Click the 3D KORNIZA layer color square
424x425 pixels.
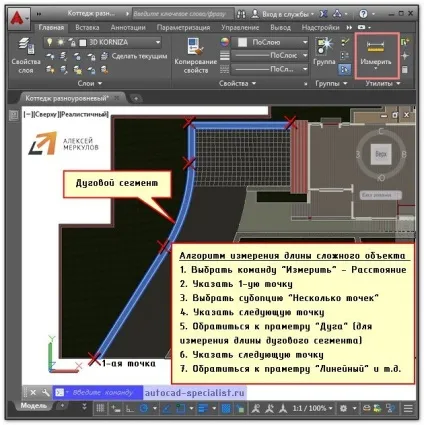click(83, 43)
